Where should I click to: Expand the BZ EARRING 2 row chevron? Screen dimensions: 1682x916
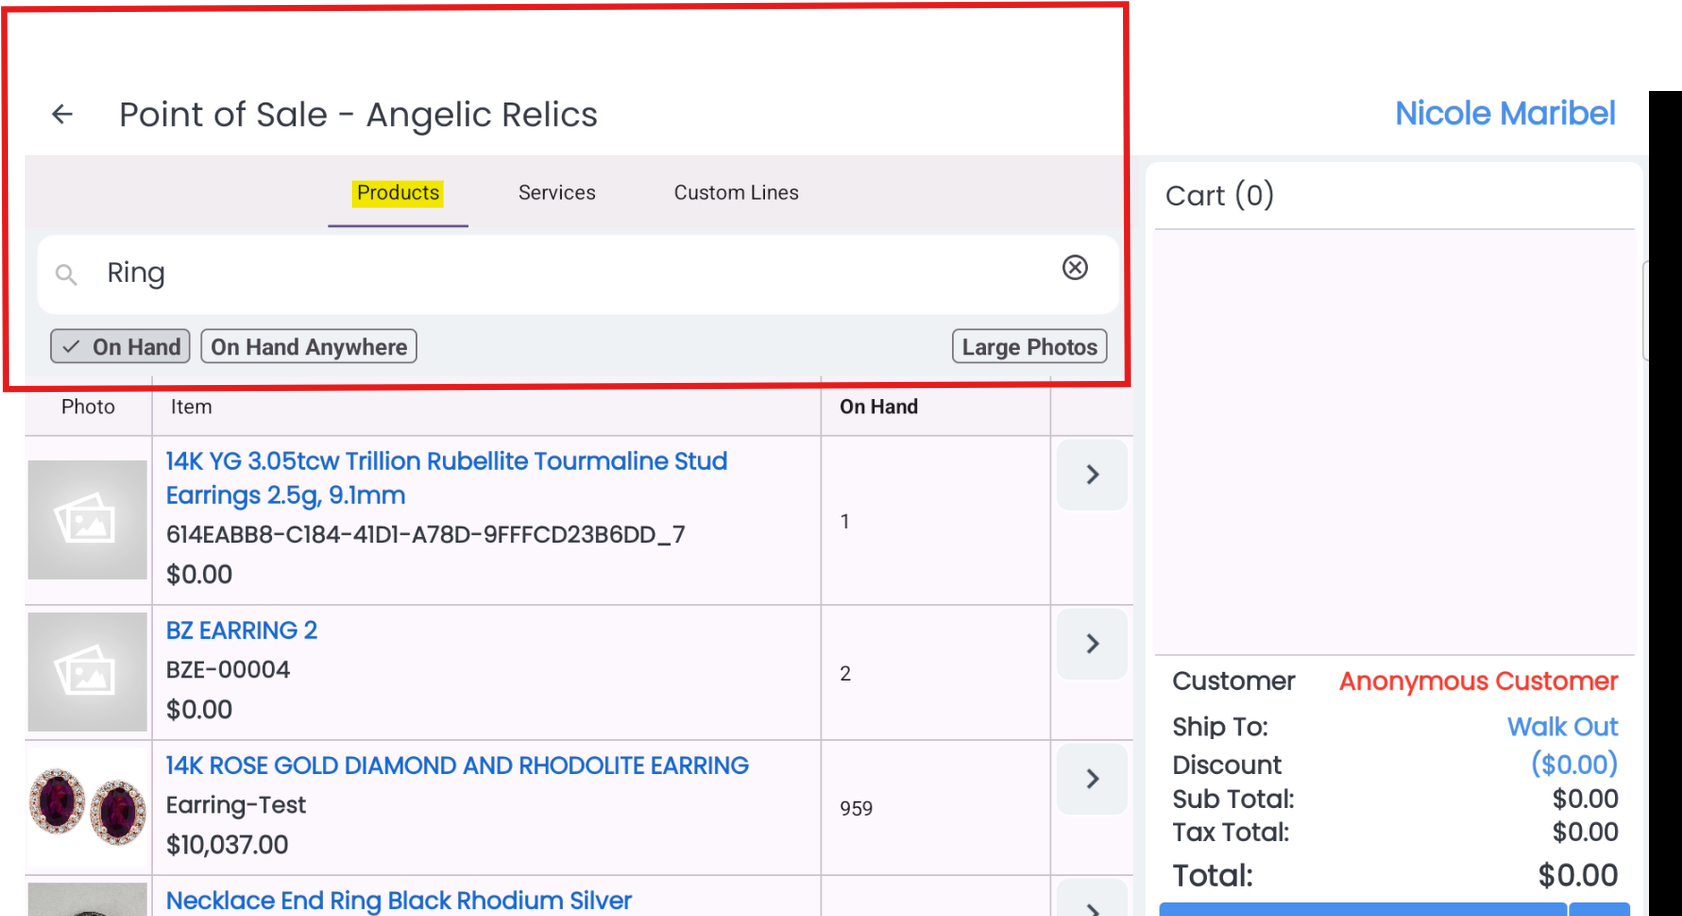pos(1092,644)
